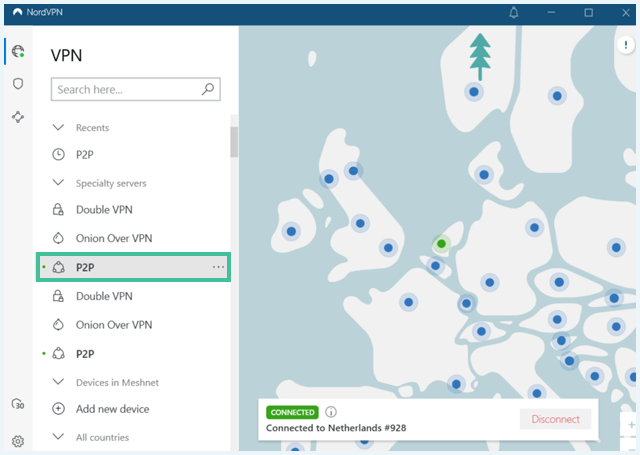This screenshot has height=455, width=640.
Task: Open the notifications bell in title bar
Action: pos(514,13)
